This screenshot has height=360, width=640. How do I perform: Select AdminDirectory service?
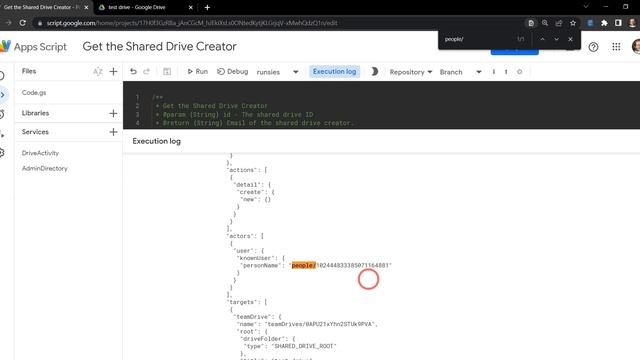click(44, 168)
